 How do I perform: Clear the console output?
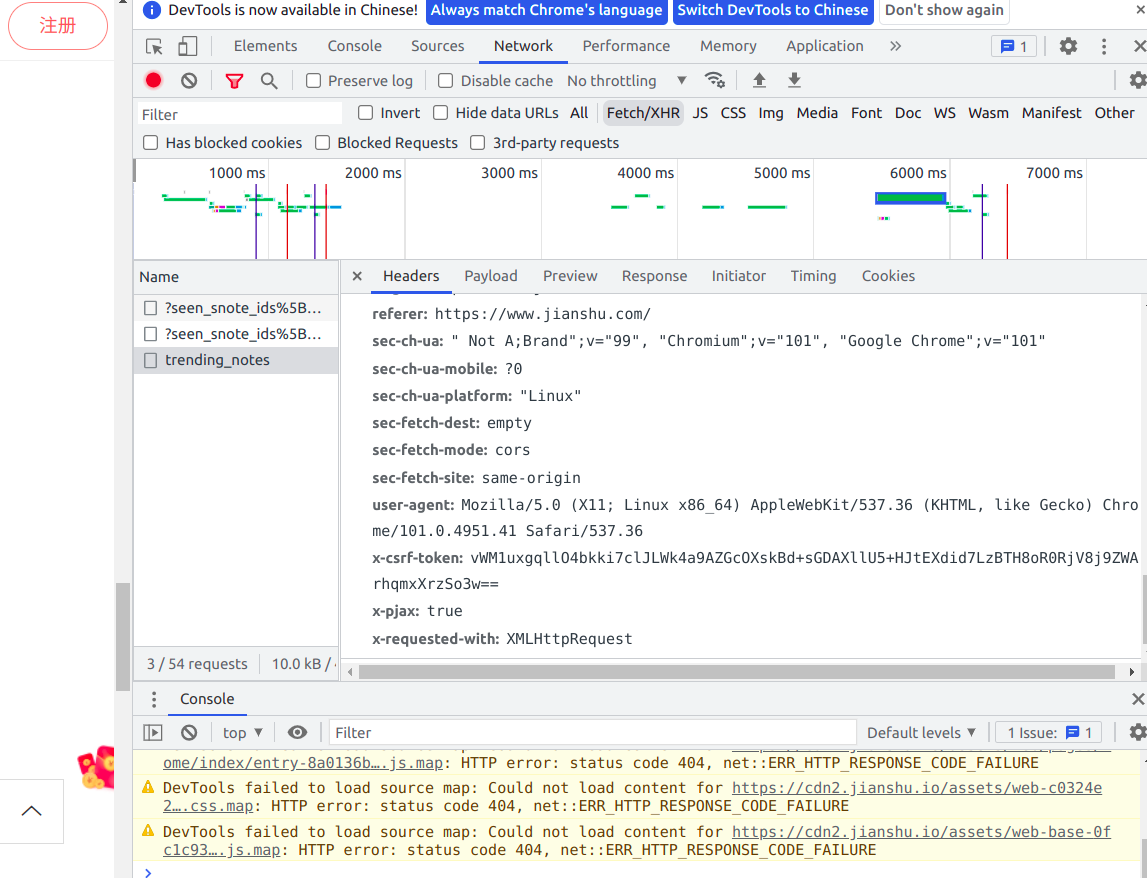[x=189, y=732]
